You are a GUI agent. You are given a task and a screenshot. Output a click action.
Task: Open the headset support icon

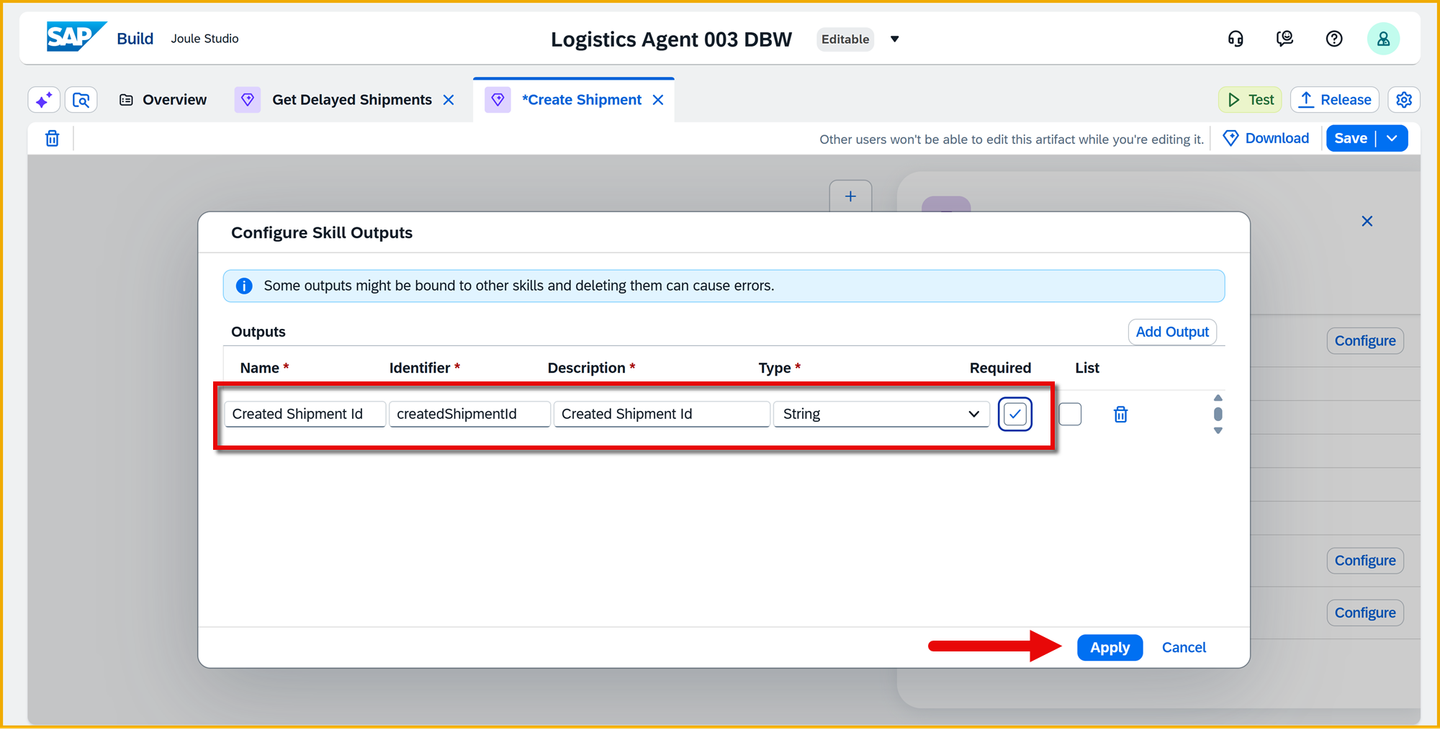pyautogui.click(x=1235, y=39)
